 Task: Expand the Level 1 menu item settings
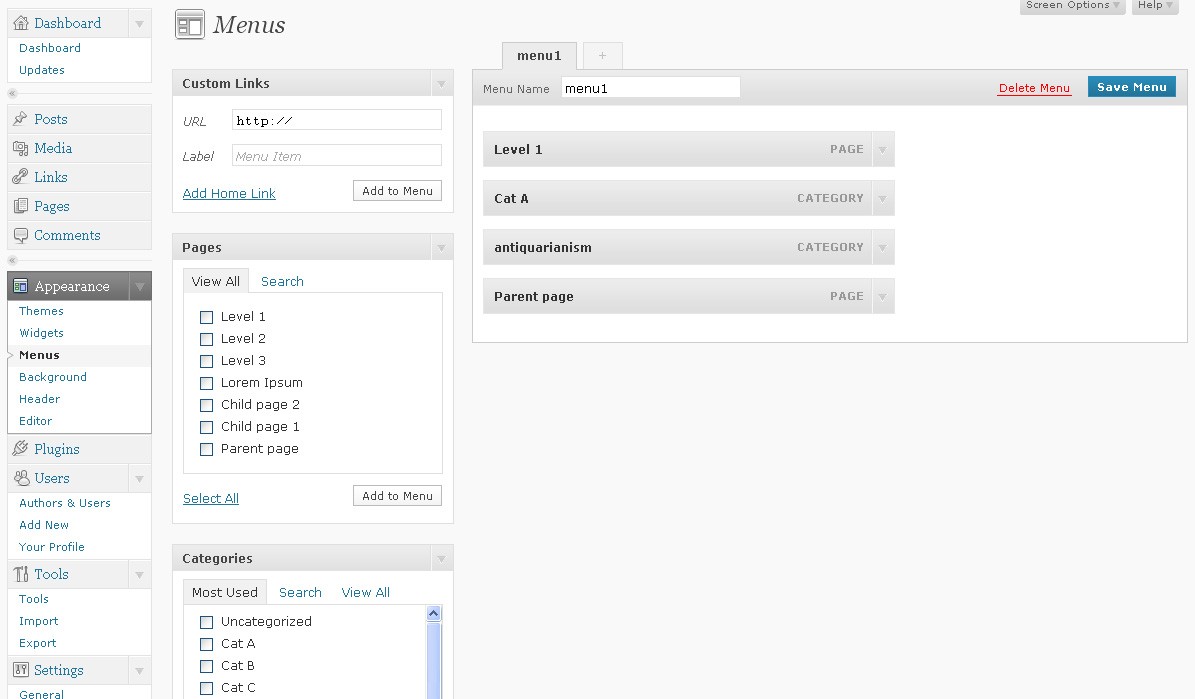click(x=882, y=149)
